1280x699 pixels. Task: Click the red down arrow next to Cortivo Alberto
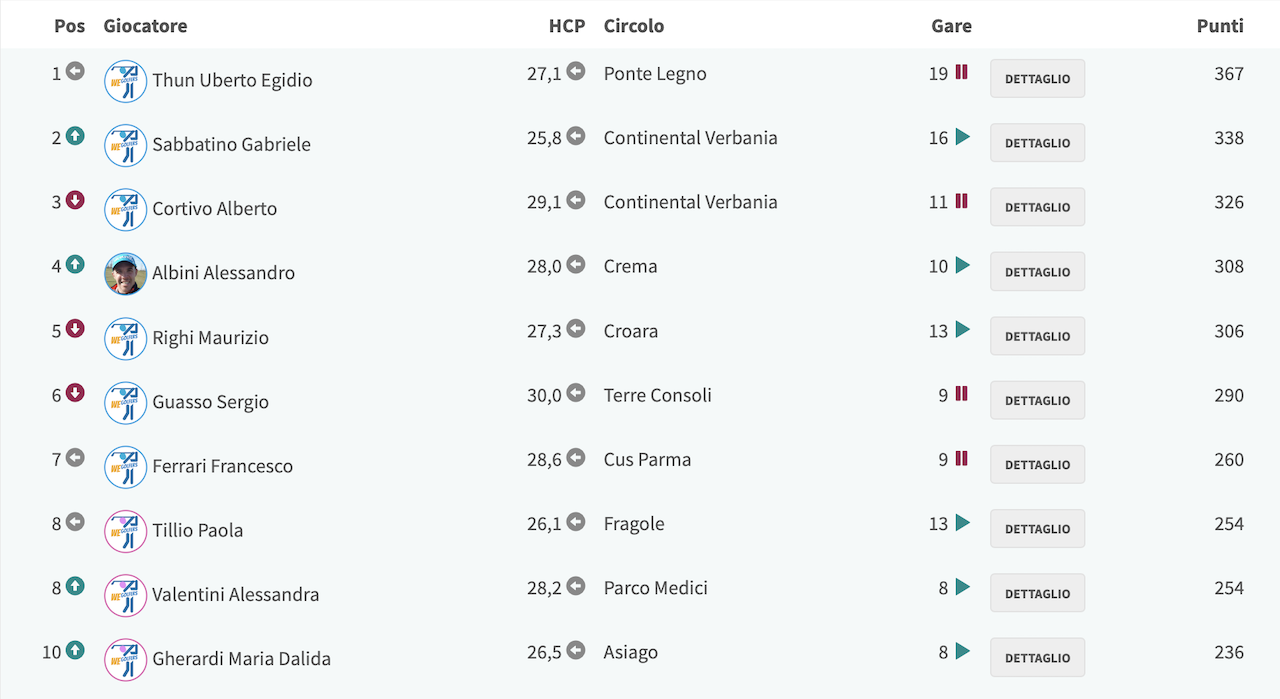point(75,200)
